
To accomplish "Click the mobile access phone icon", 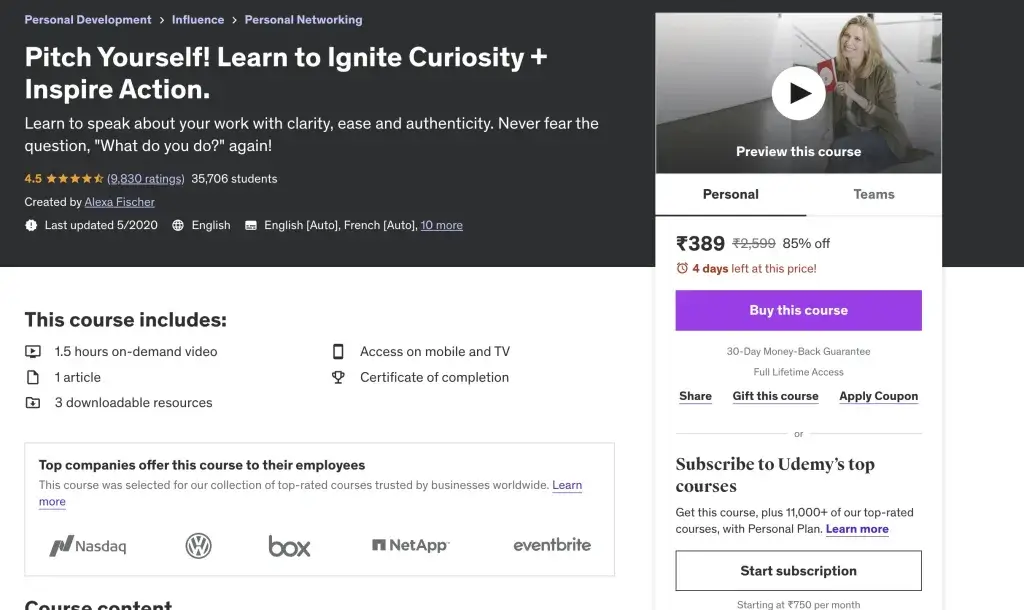I will [x=338, y=352].
